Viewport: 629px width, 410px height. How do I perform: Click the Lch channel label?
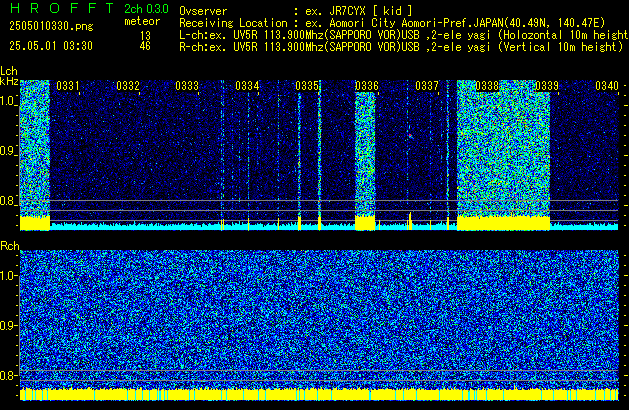9,71
